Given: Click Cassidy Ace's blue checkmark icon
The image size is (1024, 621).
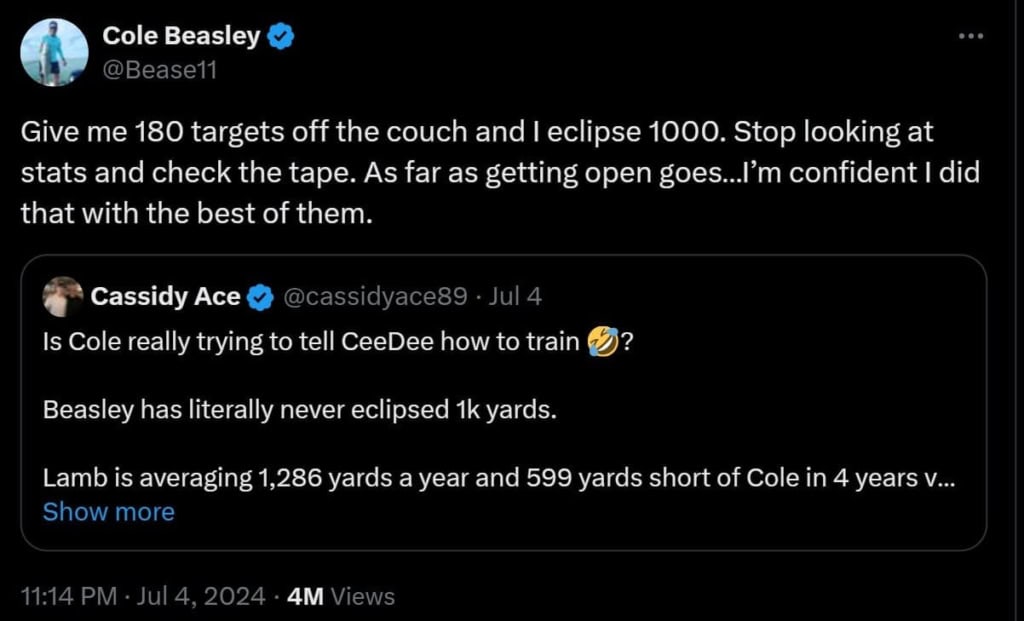Looking at the screenshot, I should click(262, 297).
